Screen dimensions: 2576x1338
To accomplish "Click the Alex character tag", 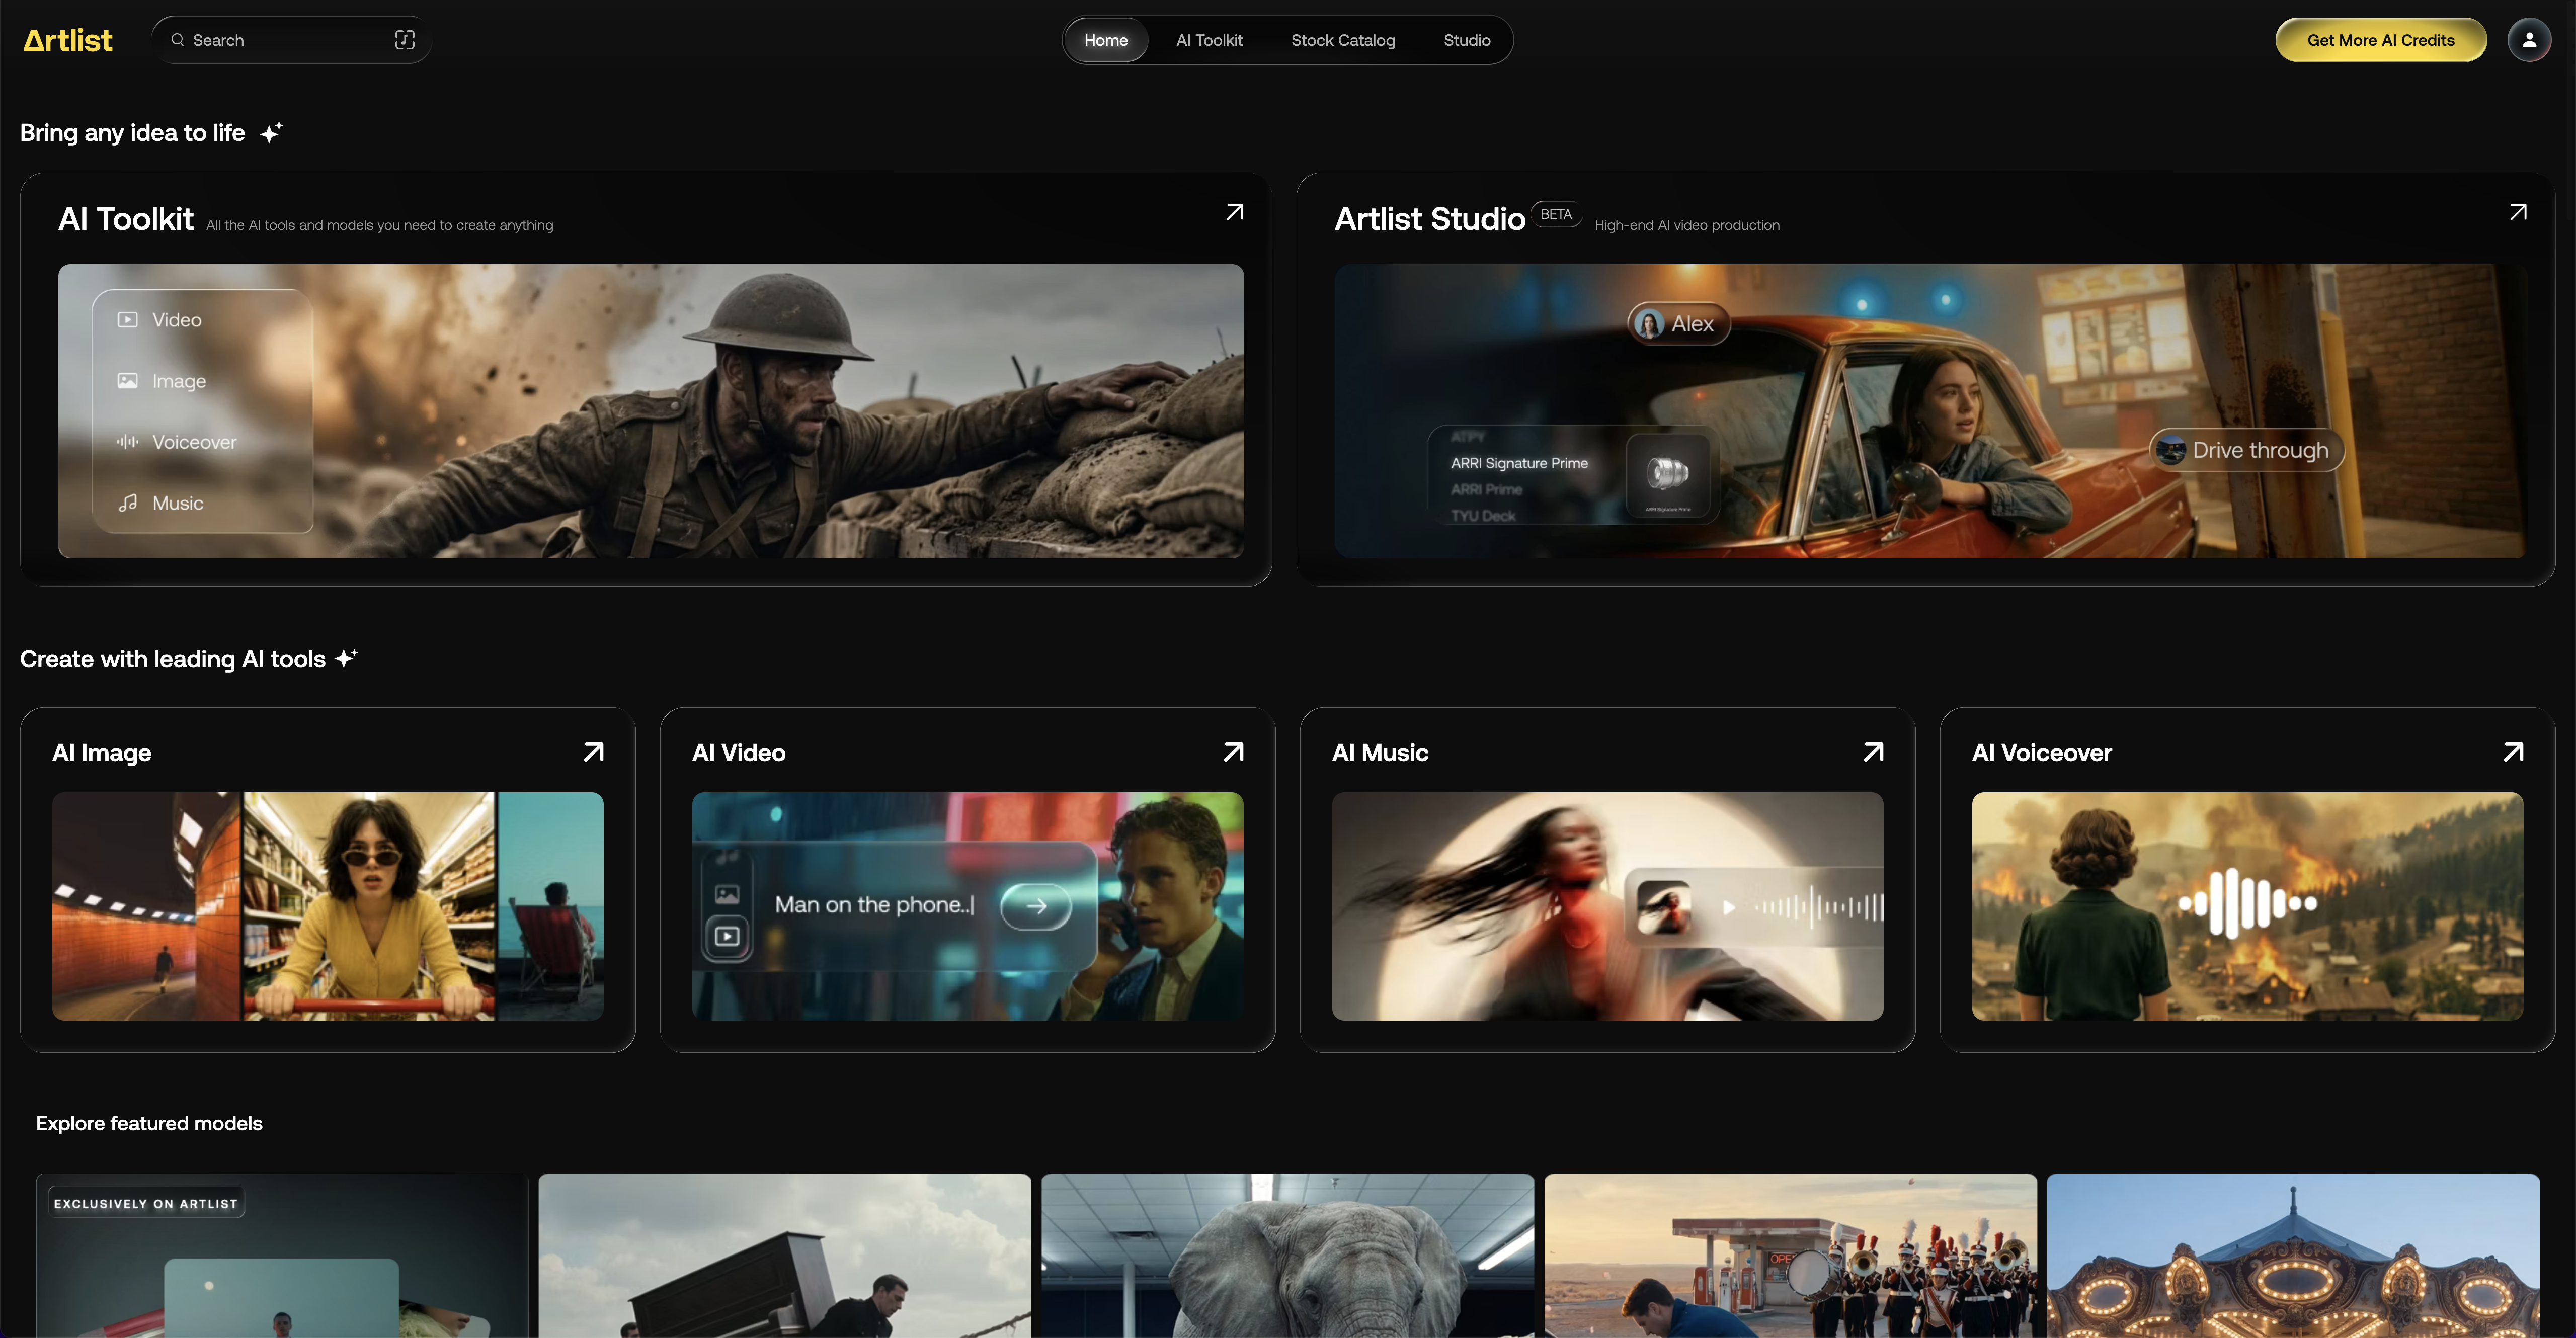I will click(1680, 324).
